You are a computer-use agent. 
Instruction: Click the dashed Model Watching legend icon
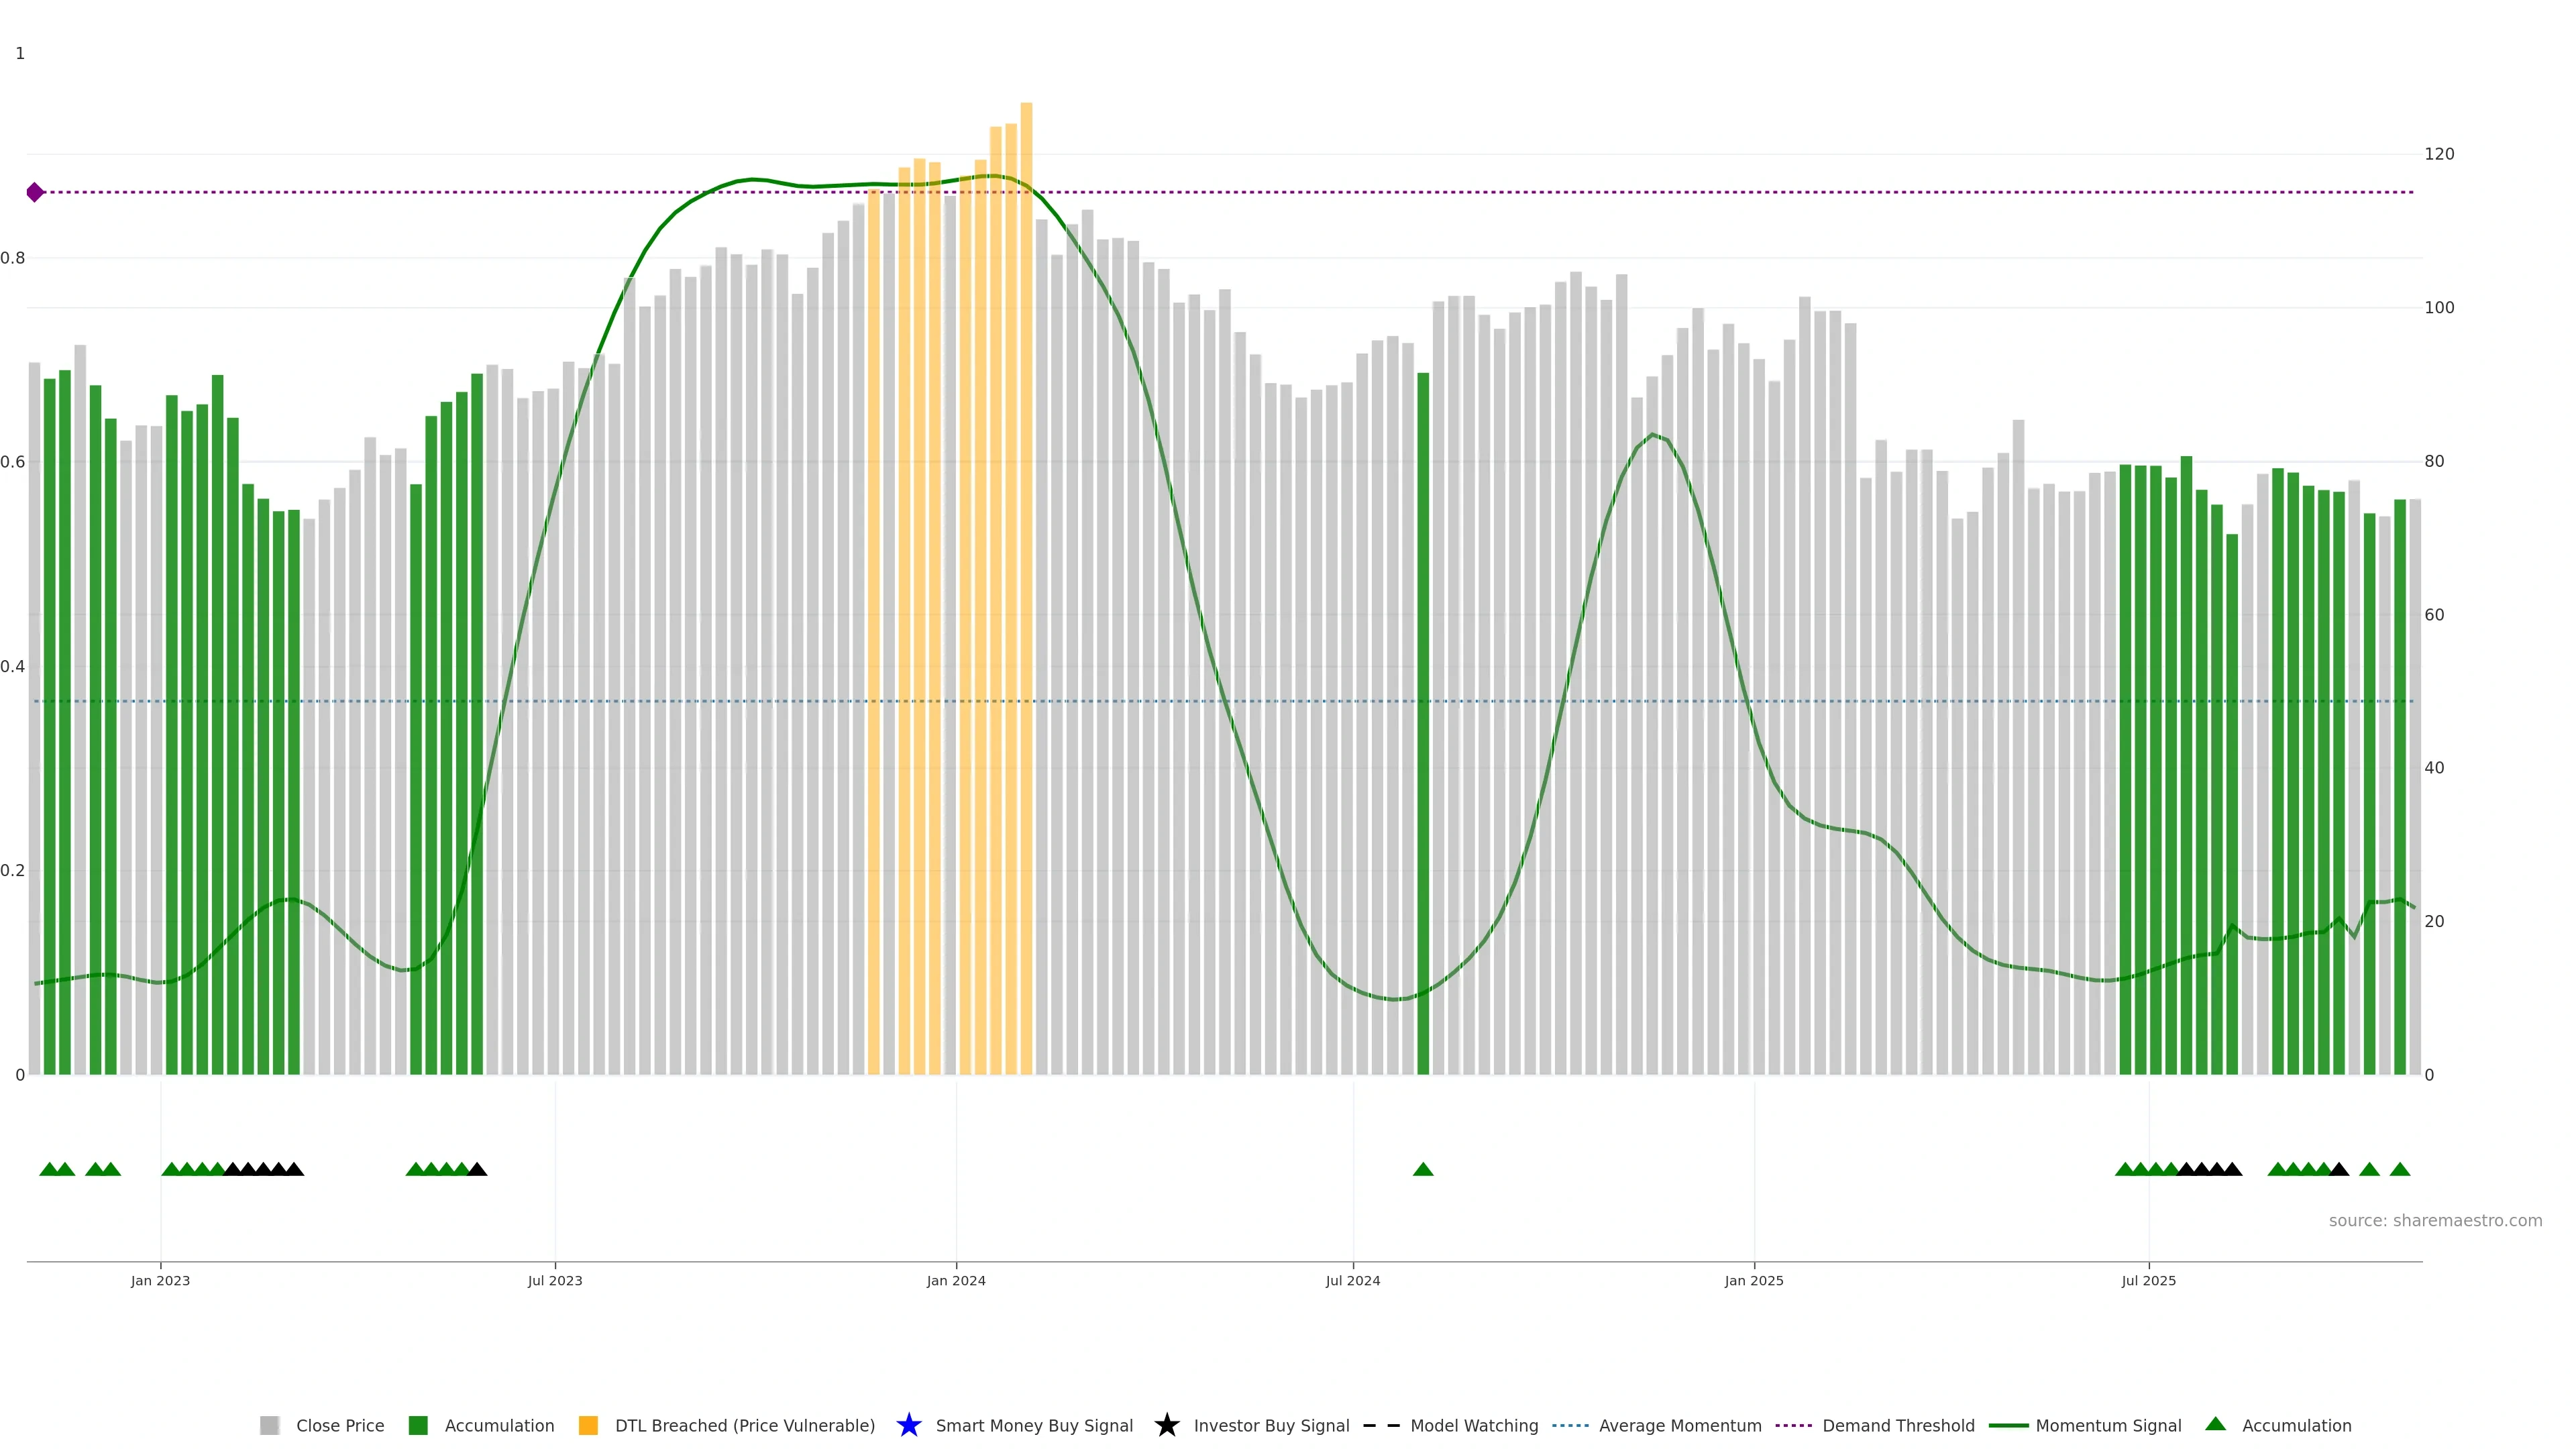coord(1381,1425)
